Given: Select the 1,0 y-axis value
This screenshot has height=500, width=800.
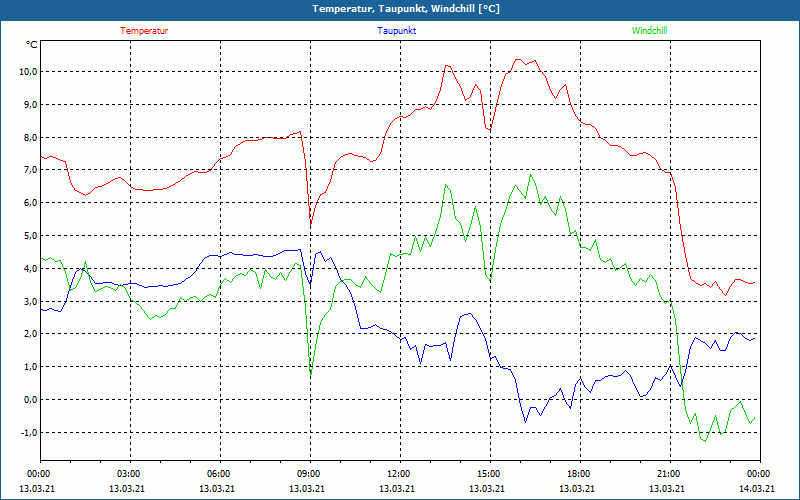Looking at the screenshot, I should [x=31, y=367].
